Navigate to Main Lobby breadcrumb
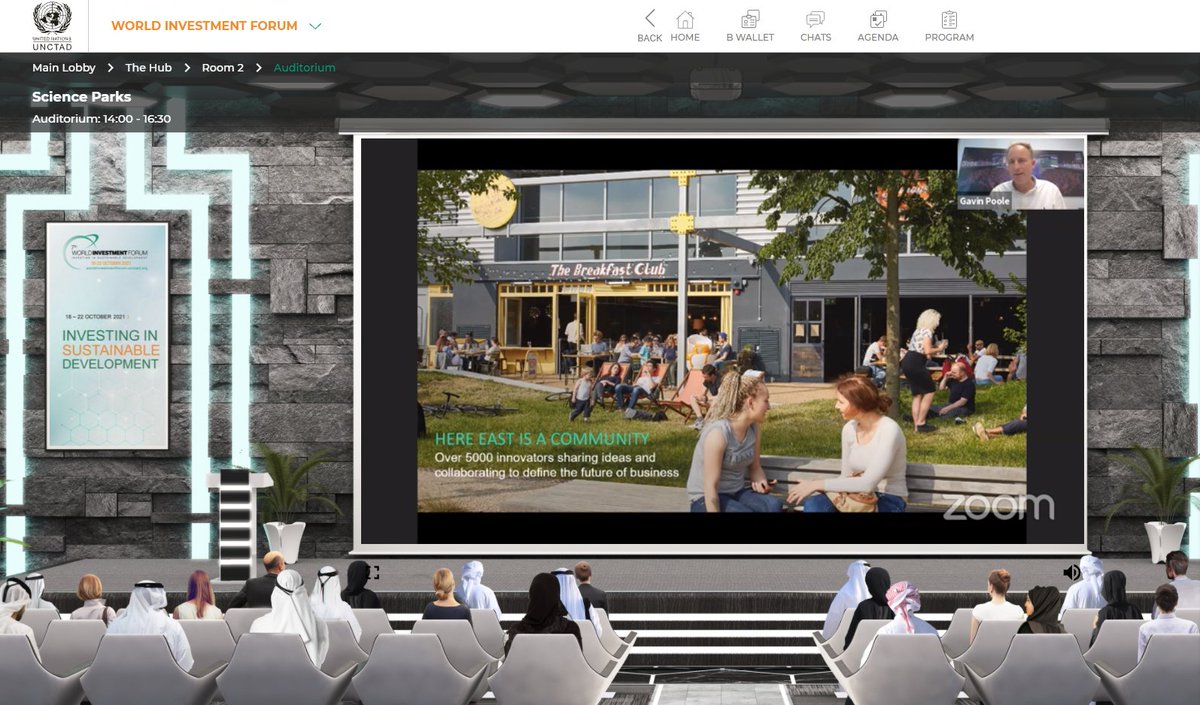 pos(64,68)
